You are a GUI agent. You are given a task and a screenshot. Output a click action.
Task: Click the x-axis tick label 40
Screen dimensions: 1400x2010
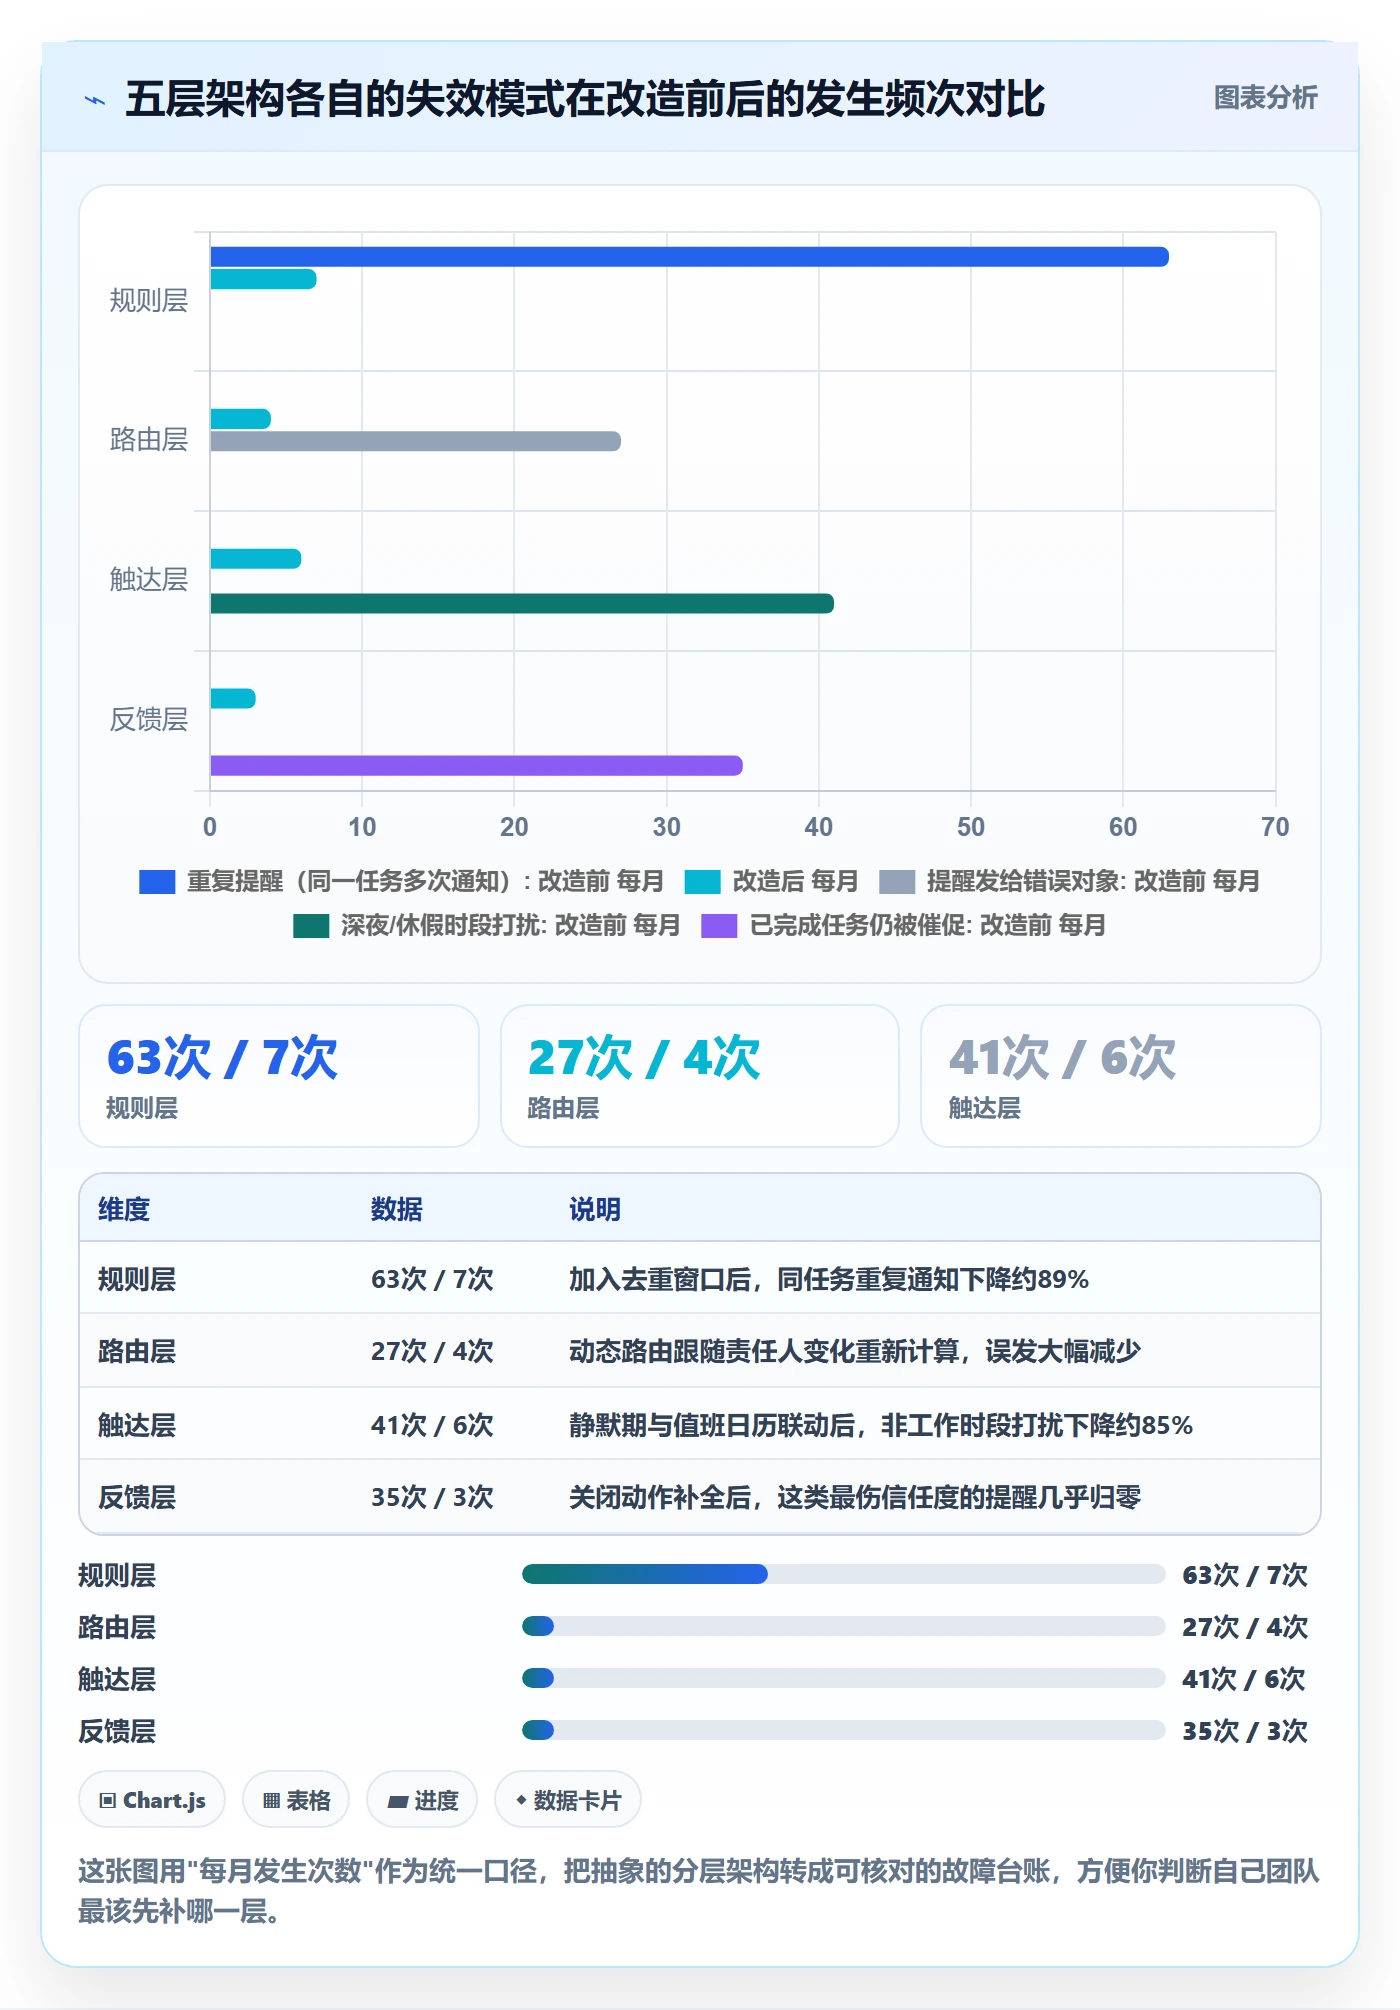coord(818,827)
